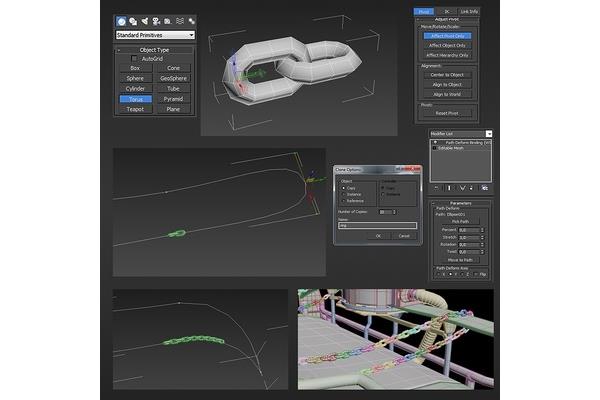Click Align to Object button
Screen dimensions: 600x400
[x=447, y=85]
